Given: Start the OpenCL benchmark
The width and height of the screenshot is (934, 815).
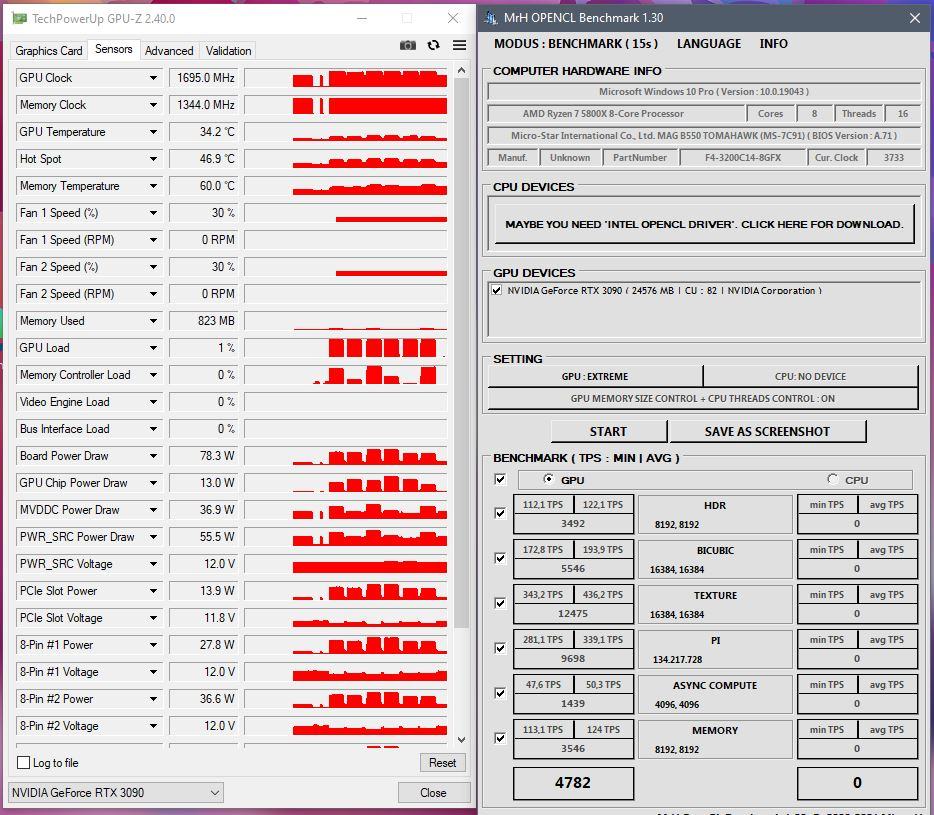Looking at the screenshot, I should tap(608, 431).
